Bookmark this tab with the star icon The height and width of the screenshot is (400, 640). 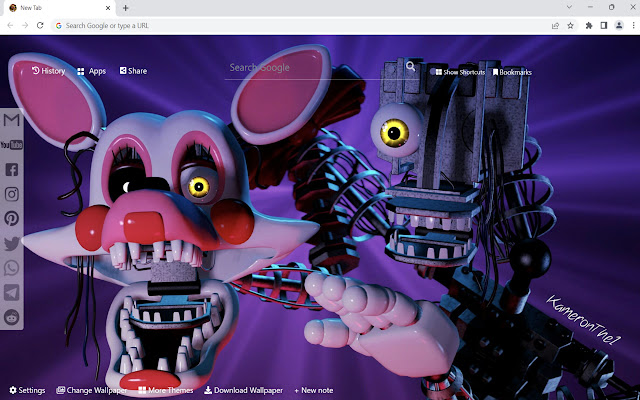pos(570,25)
